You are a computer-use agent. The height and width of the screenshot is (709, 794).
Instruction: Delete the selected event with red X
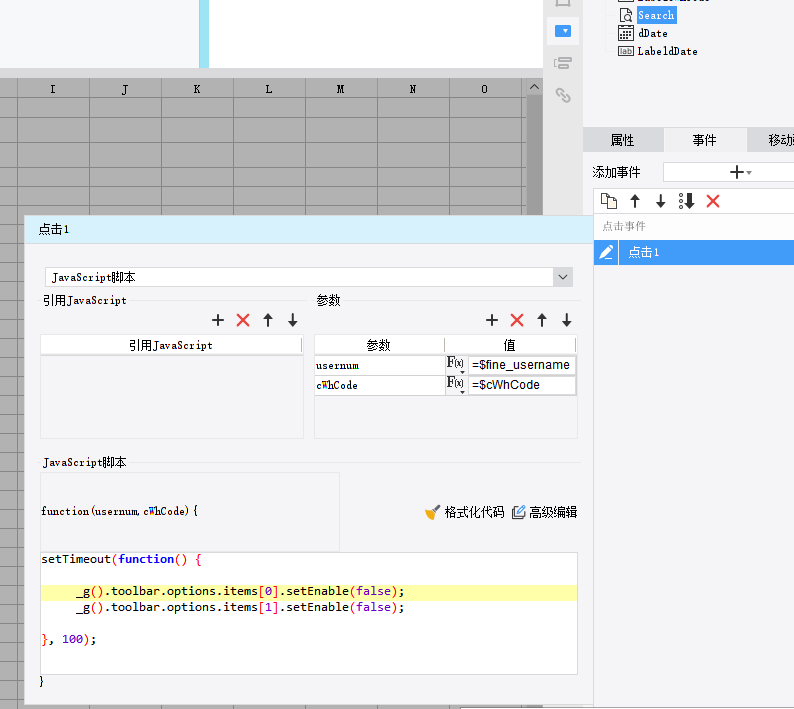pos(713,202)
